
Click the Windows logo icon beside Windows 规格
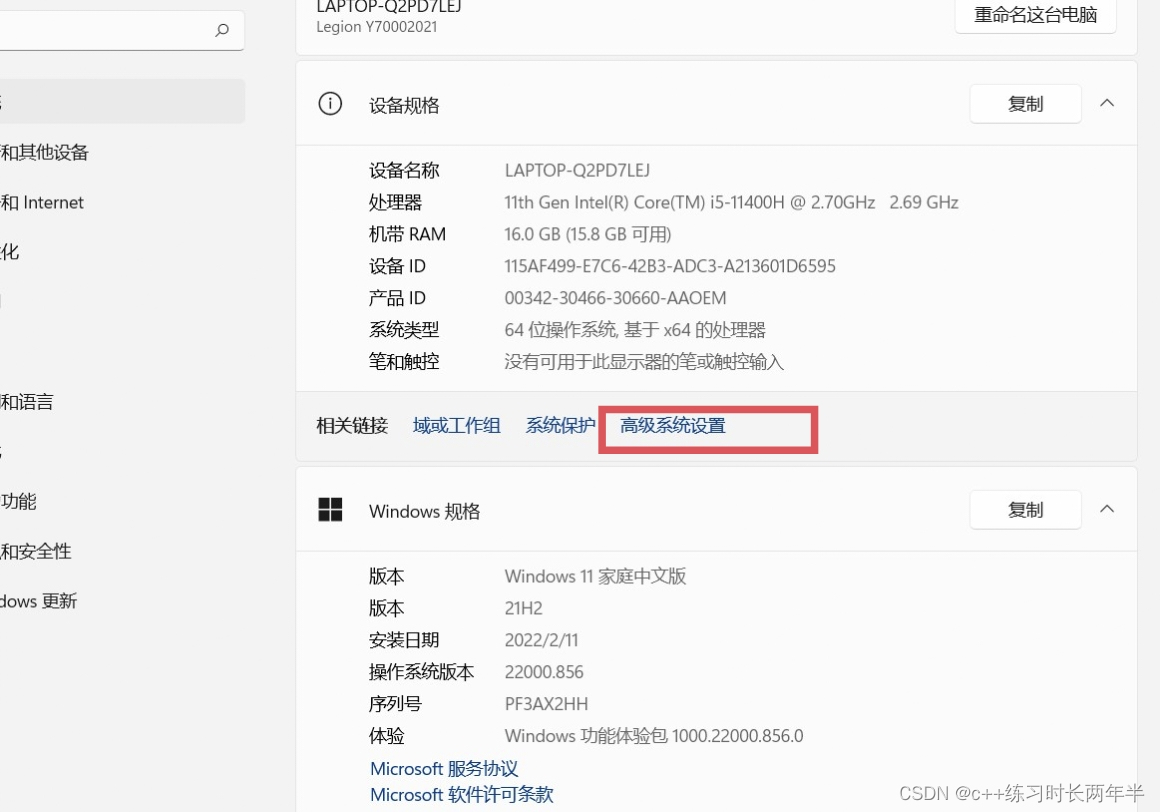330,510
